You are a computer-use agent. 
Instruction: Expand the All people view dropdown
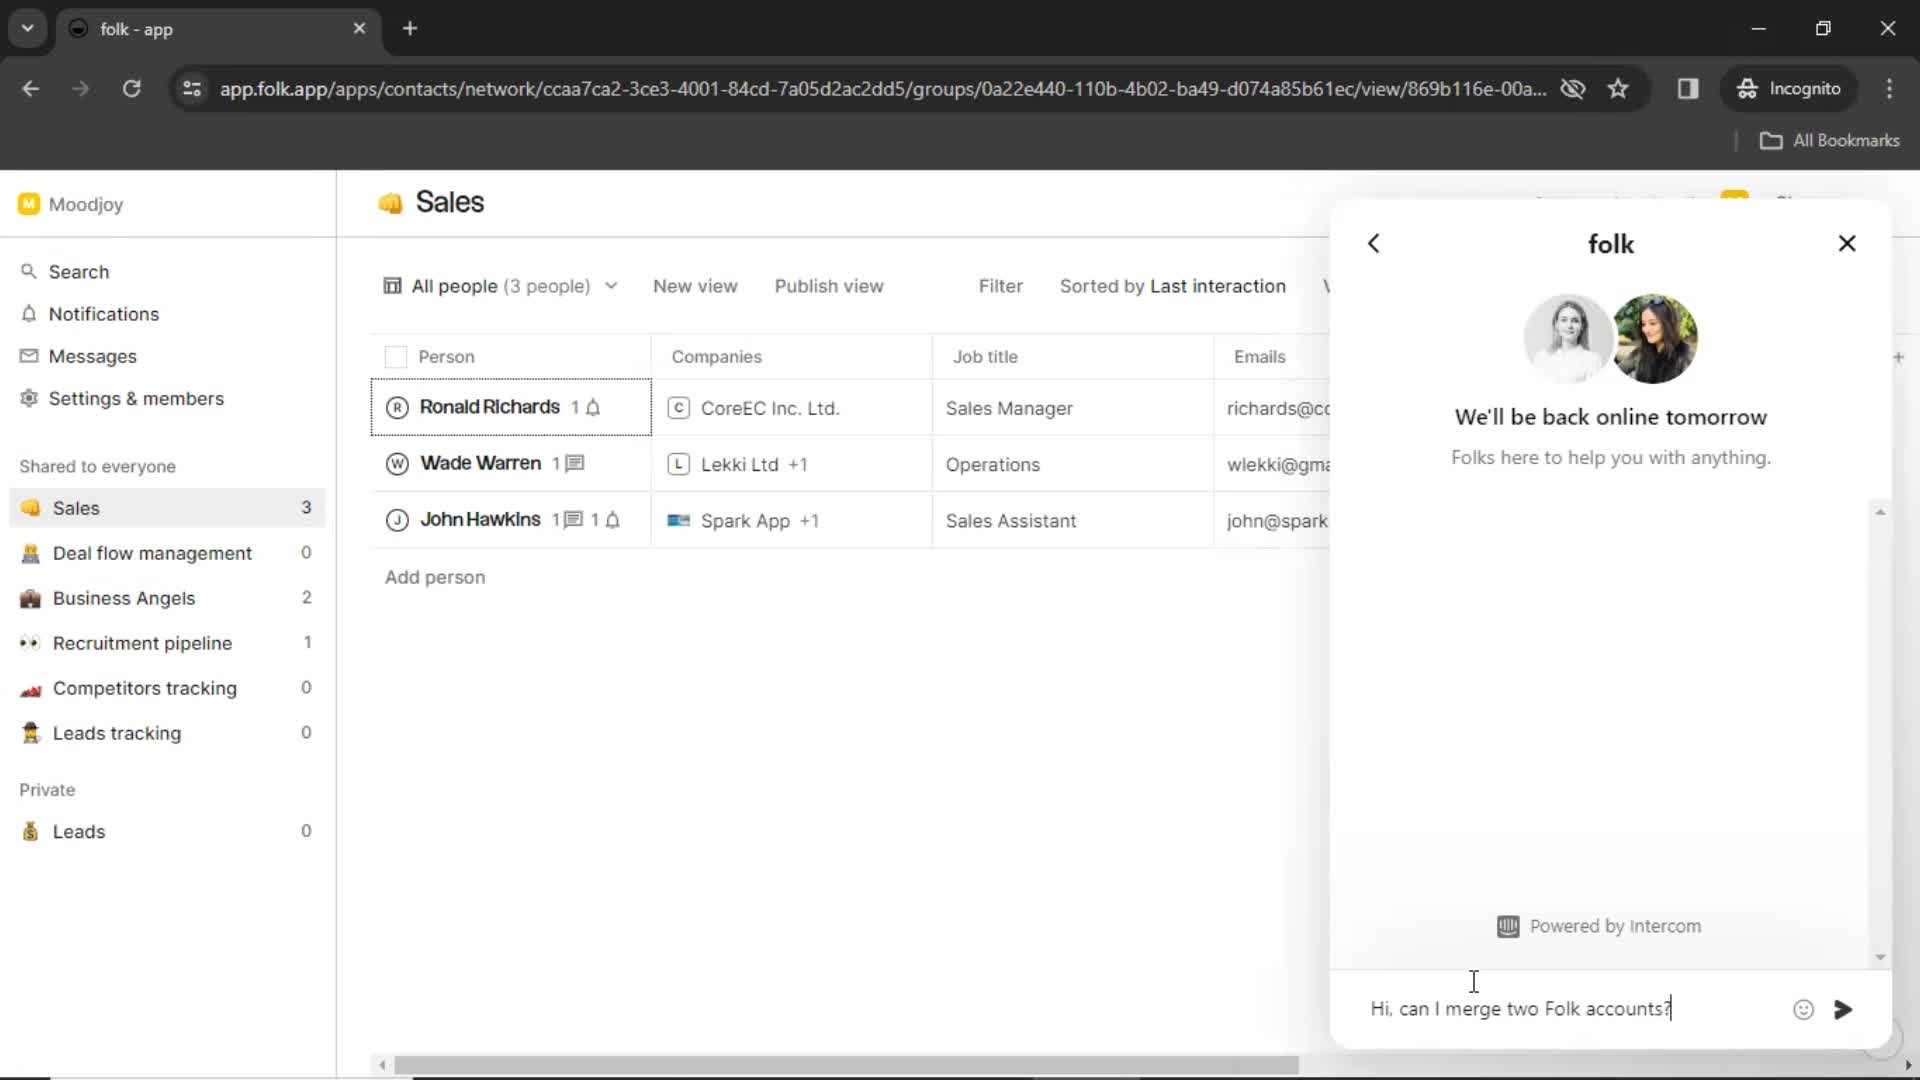pyautogui.click(x=501, y=286)
